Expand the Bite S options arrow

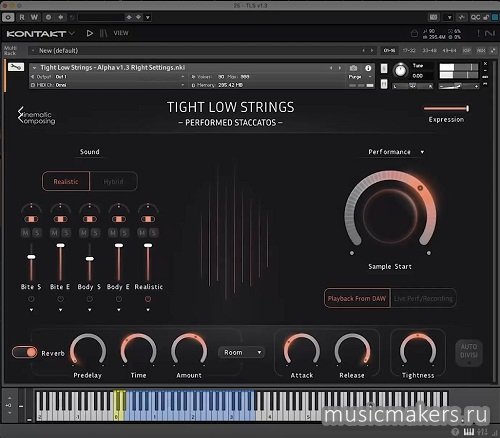tap(31, 310)
